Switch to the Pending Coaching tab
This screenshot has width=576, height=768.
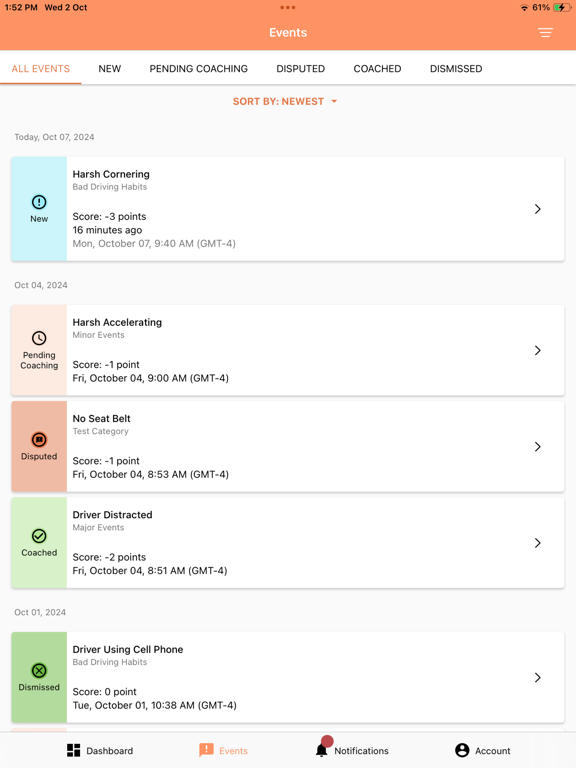point(198,69)
